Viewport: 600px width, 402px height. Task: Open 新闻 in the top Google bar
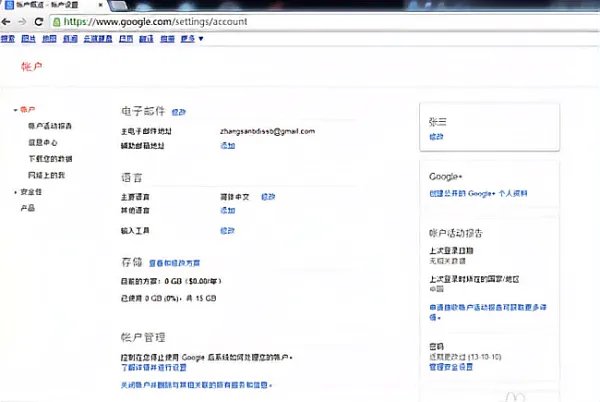click(x=70, y=39)
